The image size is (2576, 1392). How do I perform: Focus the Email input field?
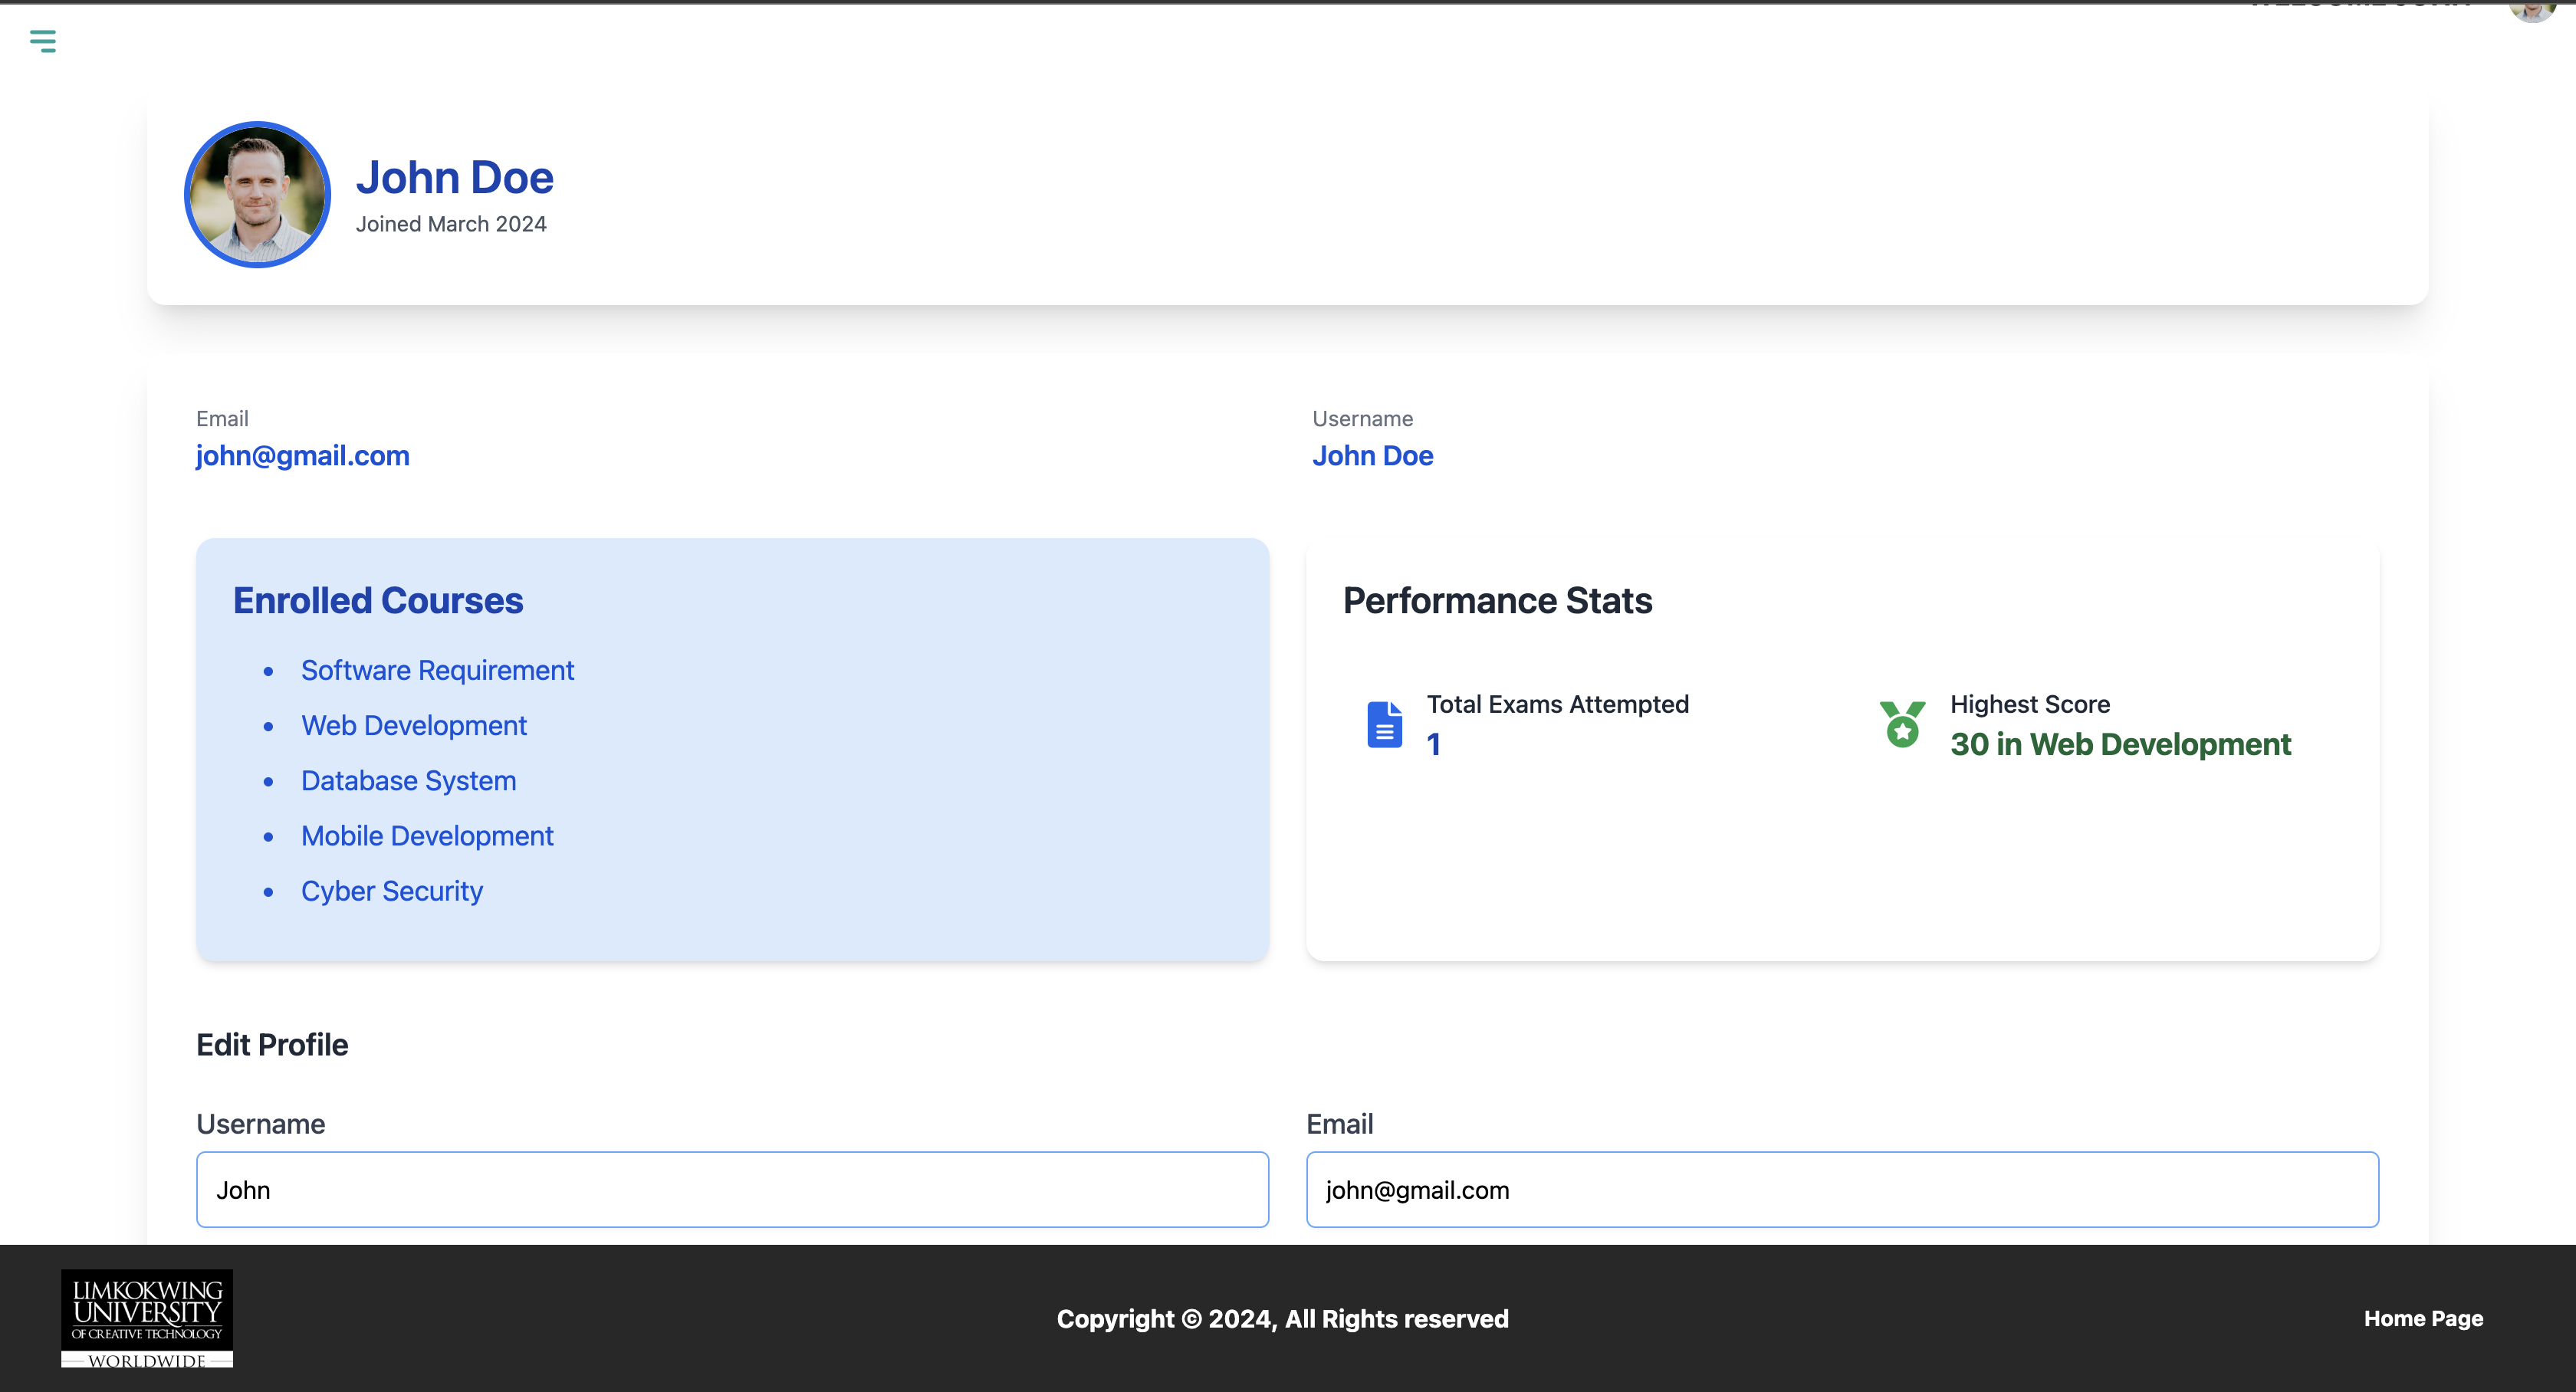(1841, 1190)
